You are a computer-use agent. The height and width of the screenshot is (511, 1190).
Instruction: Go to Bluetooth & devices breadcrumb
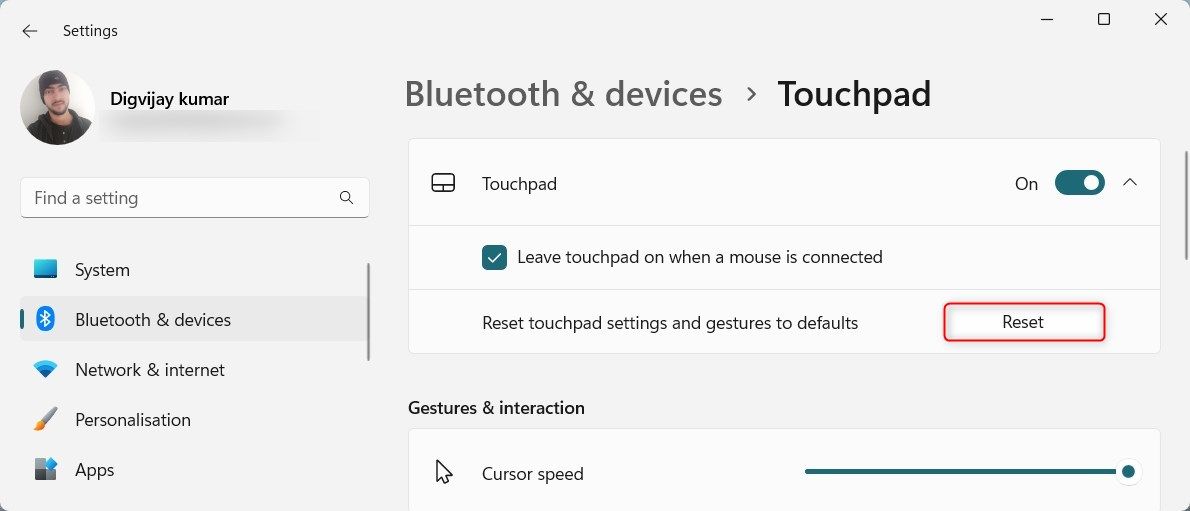tap(563, 94)
